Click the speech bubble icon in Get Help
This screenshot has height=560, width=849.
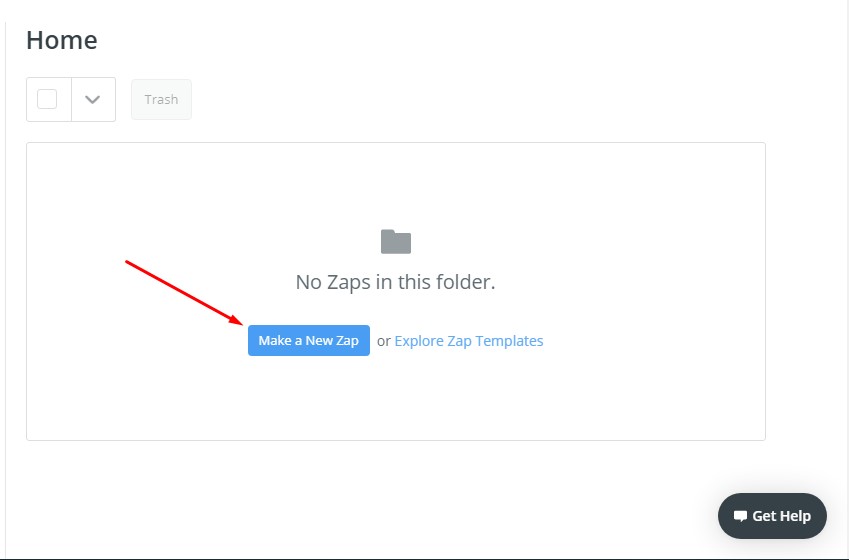point(740,516)
